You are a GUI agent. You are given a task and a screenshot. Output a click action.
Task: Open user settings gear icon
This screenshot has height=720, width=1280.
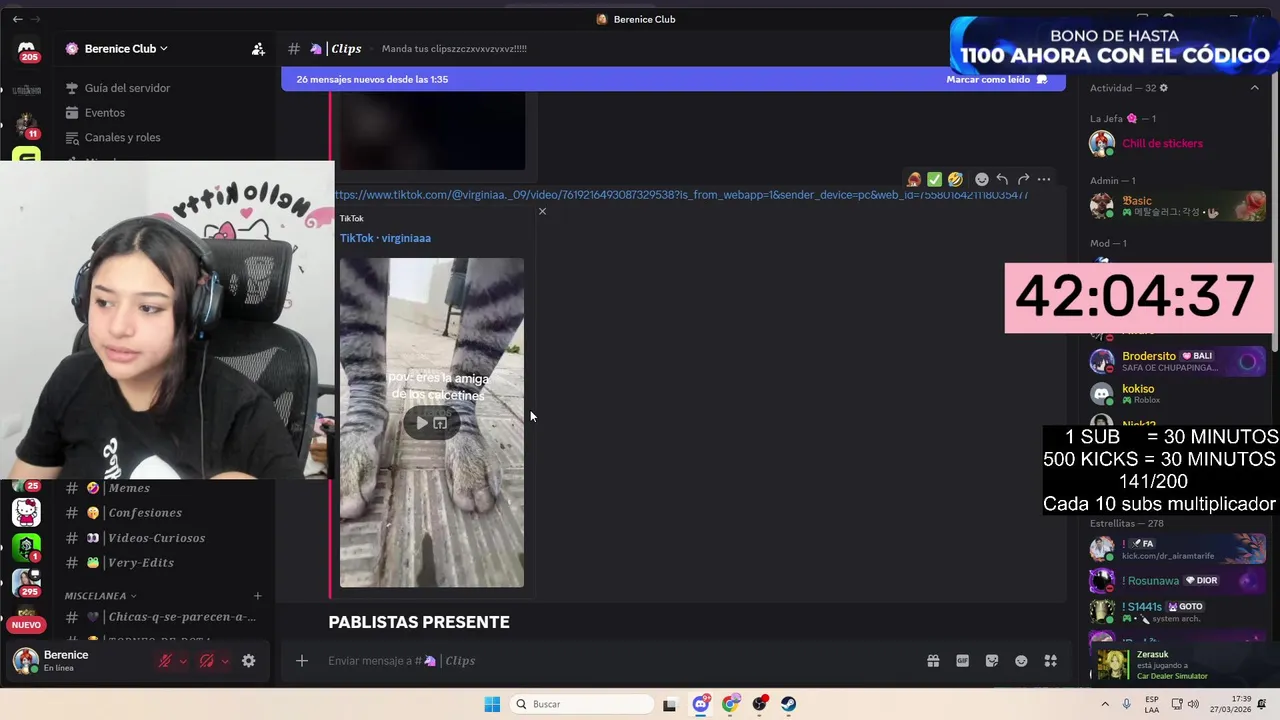(248, 661)
